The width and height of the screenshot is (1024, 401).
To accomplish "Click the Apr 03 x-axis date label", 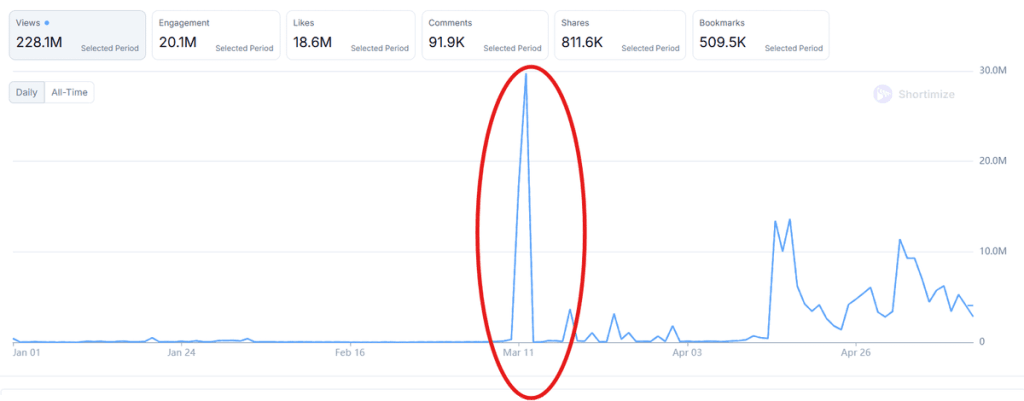I will (x=687, y=353).
